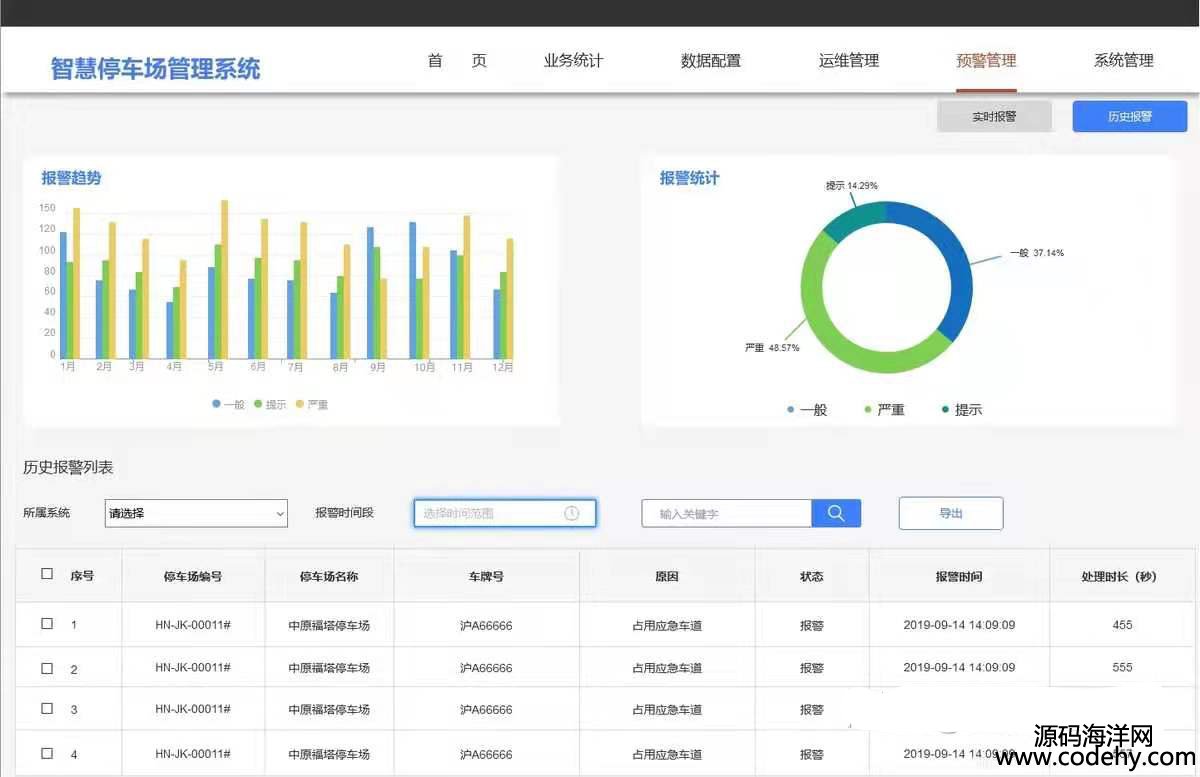Click plate 沪A66666 in row 3
1200x777 pixels.
(486, 710)
